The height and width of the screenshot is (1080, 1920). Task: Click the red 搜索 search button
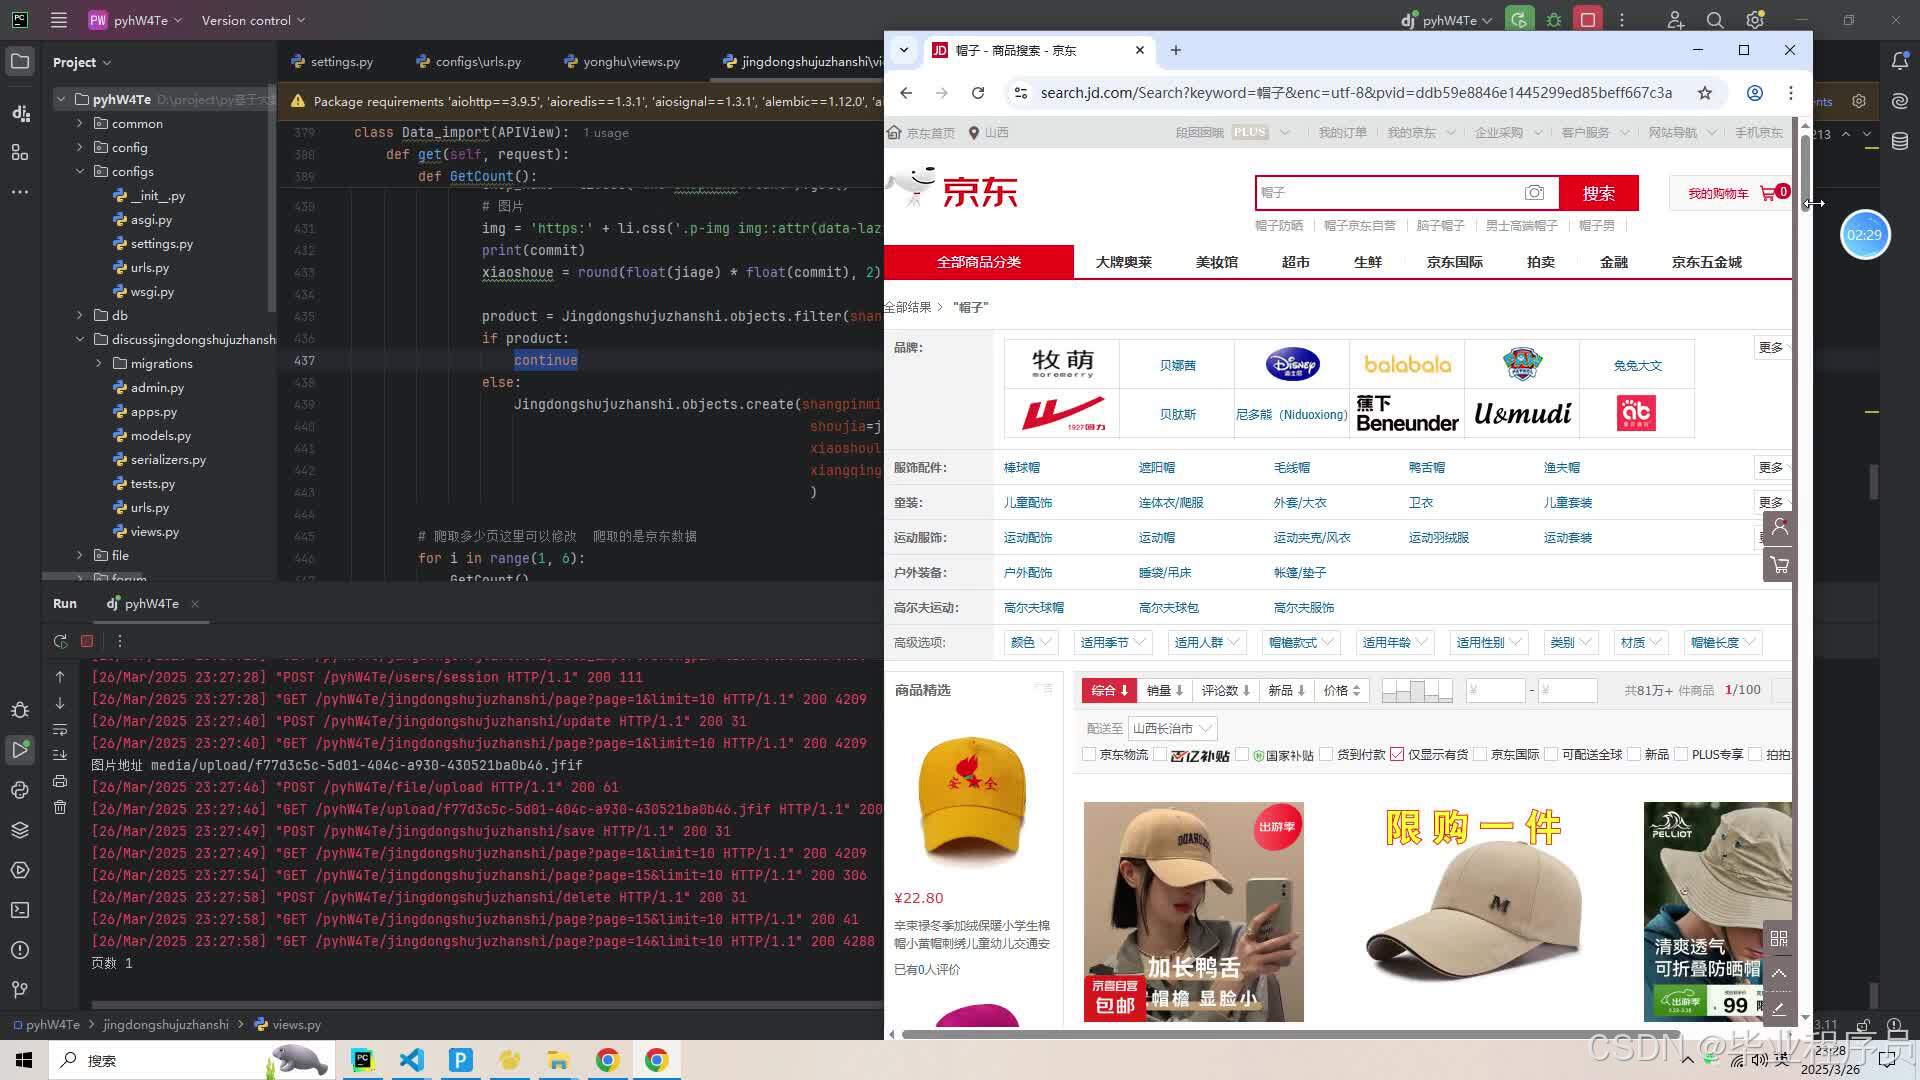tap(1598, 193)
